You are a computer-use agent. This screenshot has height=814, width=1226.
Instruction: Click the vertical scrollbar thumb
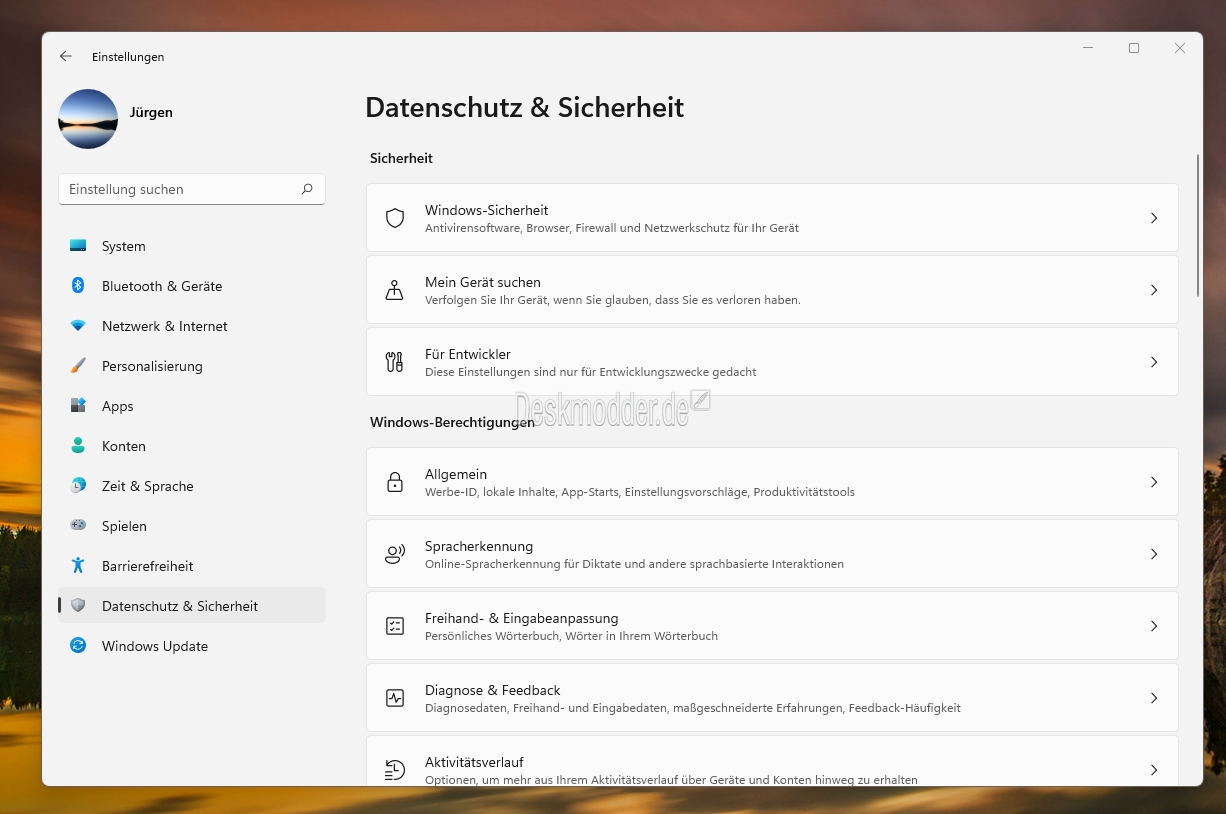click(1197, 225)
